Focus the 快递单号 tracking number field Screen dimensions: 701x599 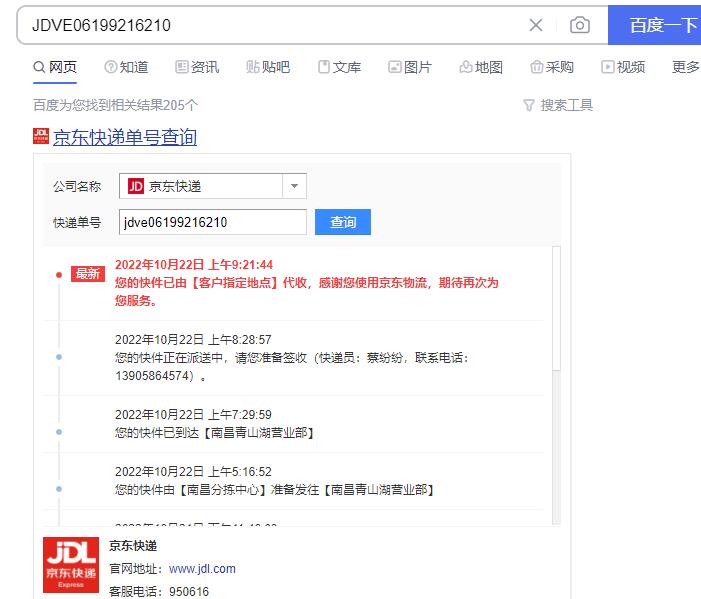coord(213,222)
